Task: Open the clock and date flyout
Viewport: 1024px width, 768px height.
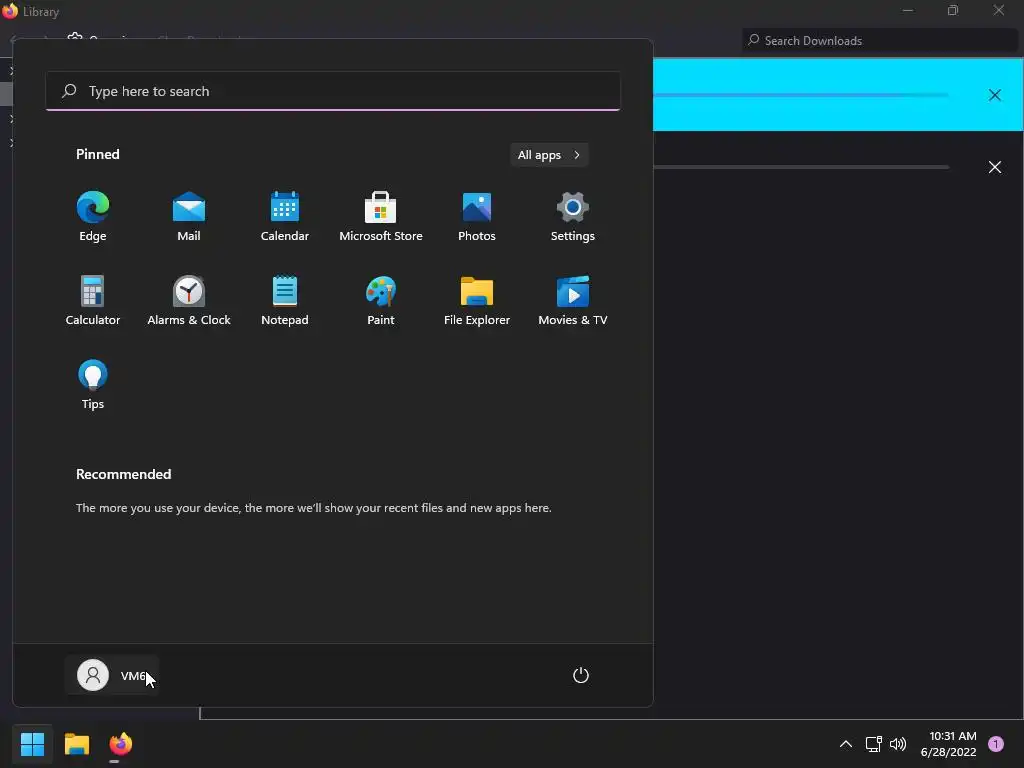Action: point(948,744)
